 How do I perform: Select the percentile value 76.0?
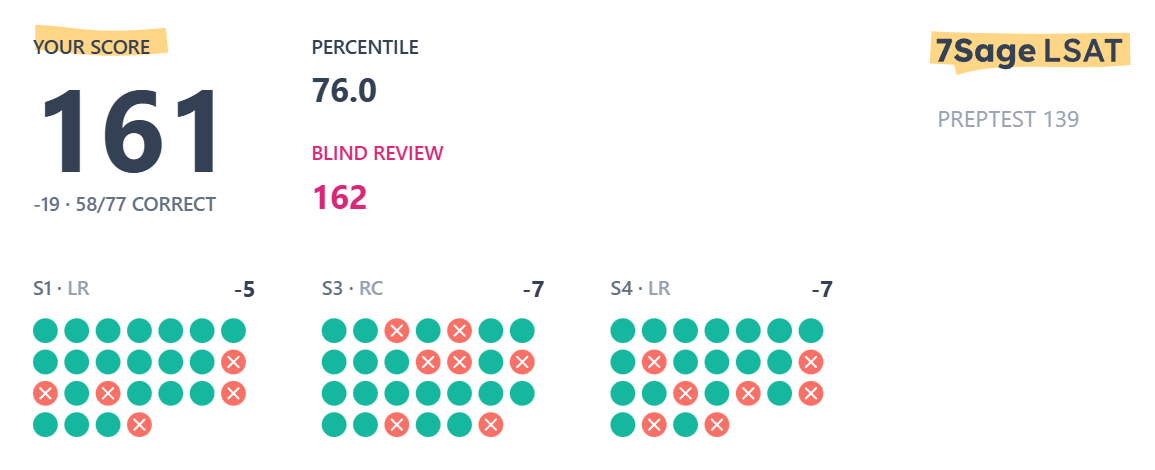pos(344,91)
